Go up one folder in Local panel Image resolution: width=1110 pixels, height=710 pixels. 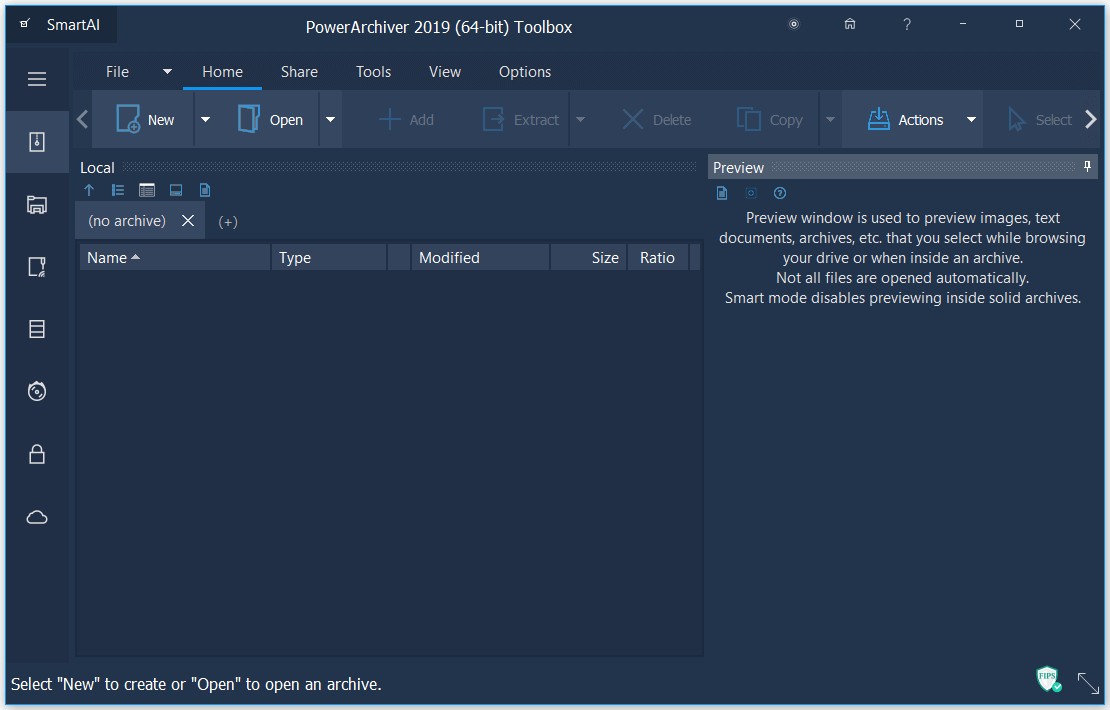click(89, 190)
